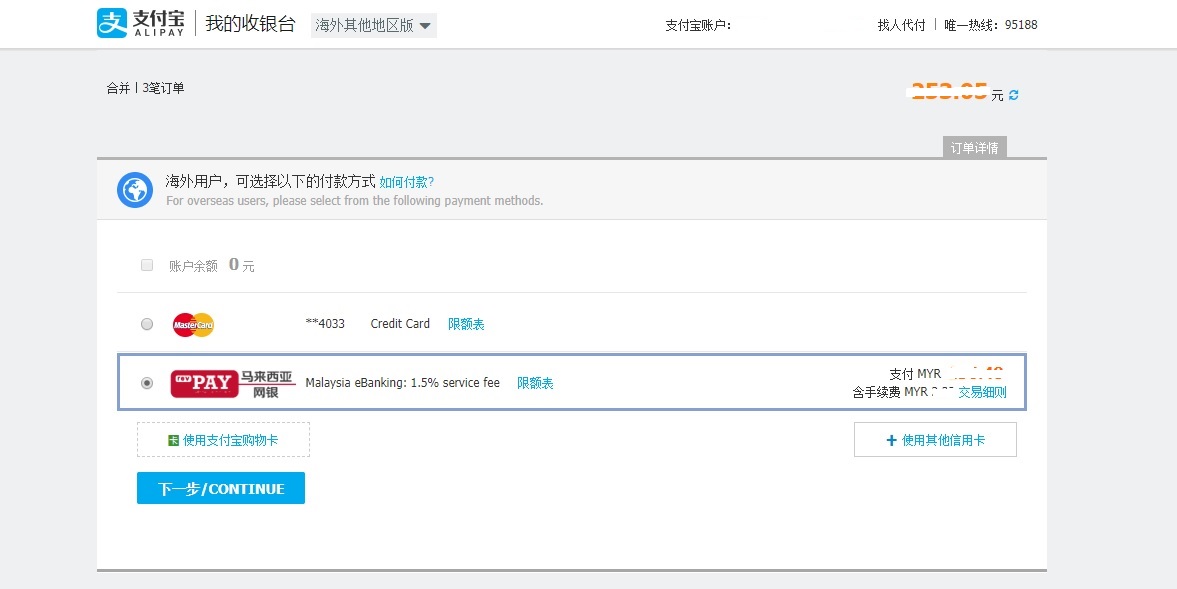Click the green shopping card icon
The image size is (1177, 589).
(x=174, y=440)
